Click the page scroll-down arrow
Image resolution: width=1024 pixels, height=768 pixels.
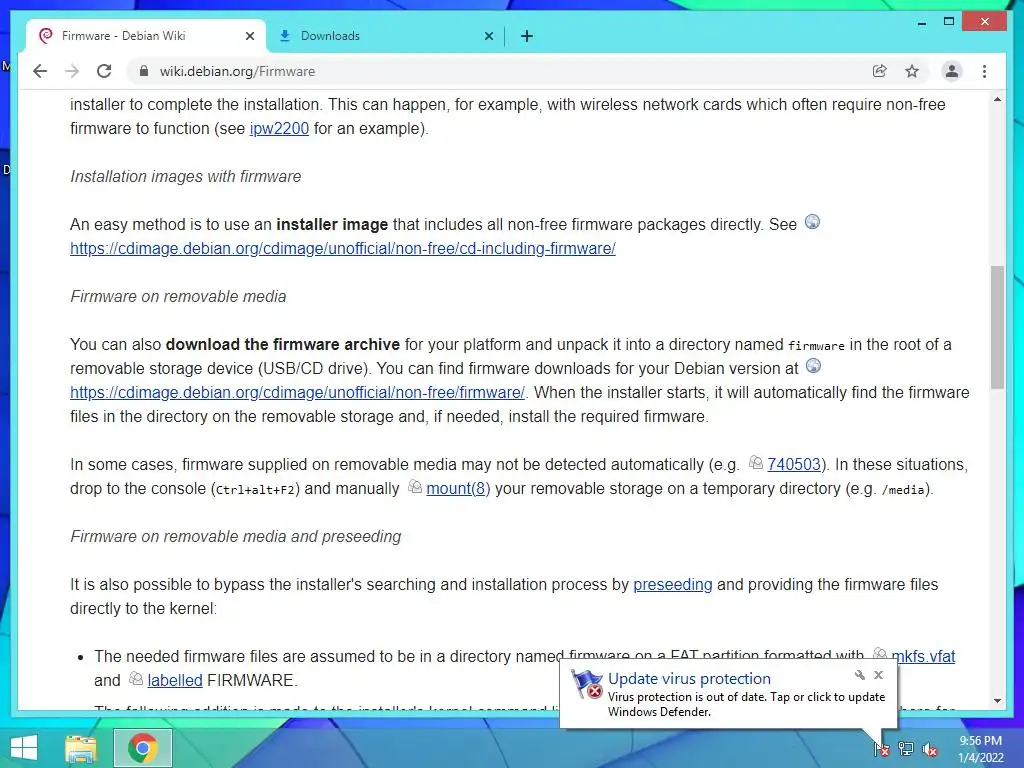click(997, 701)
